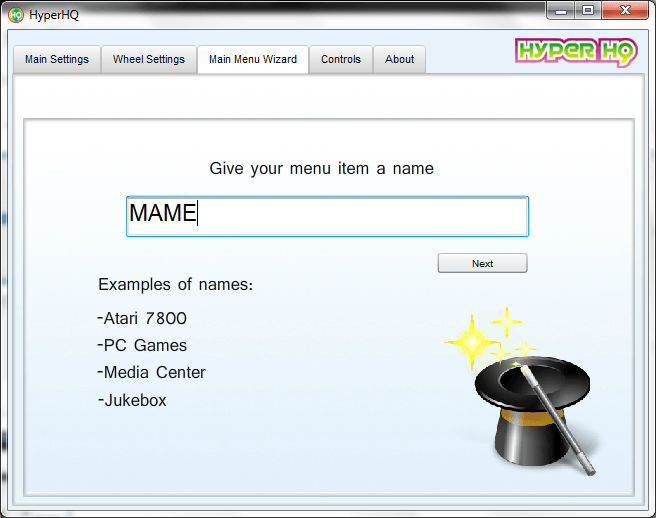
Task: Click the 'Give your menu item a name' heading
Action: coord(321,168)
